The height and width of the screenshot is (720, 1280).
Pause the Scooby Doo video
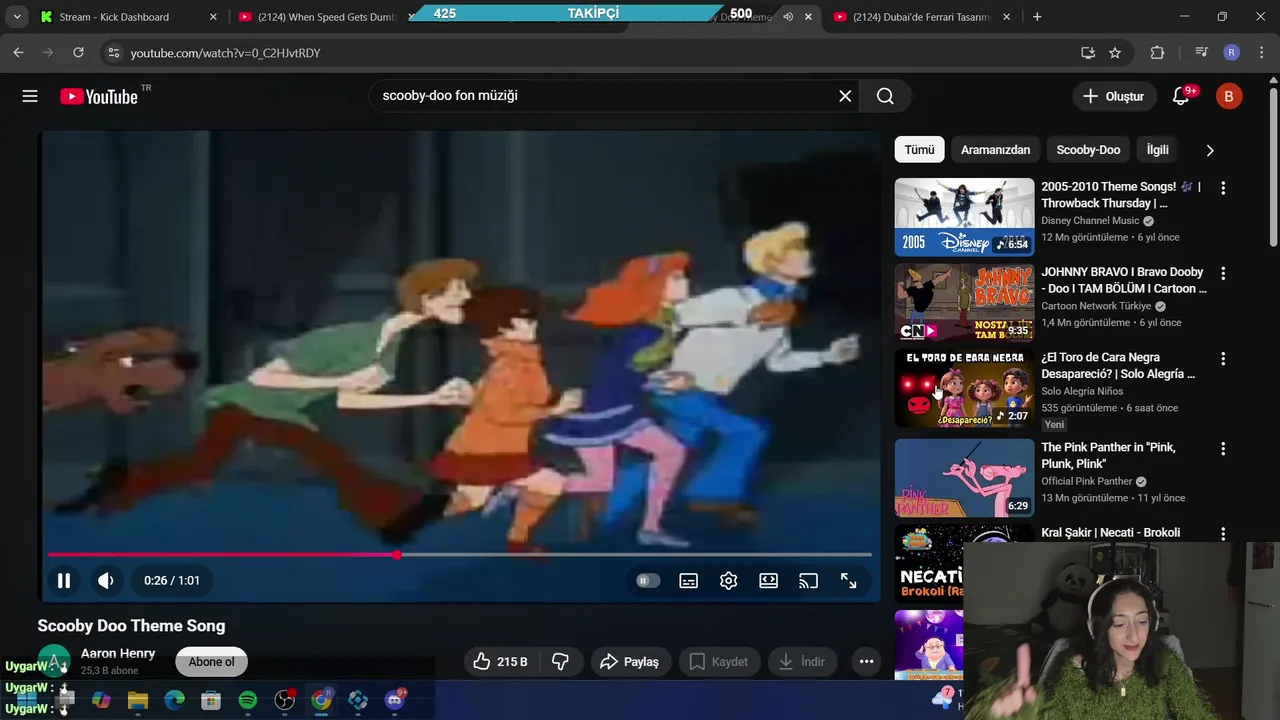coord(64,580)
